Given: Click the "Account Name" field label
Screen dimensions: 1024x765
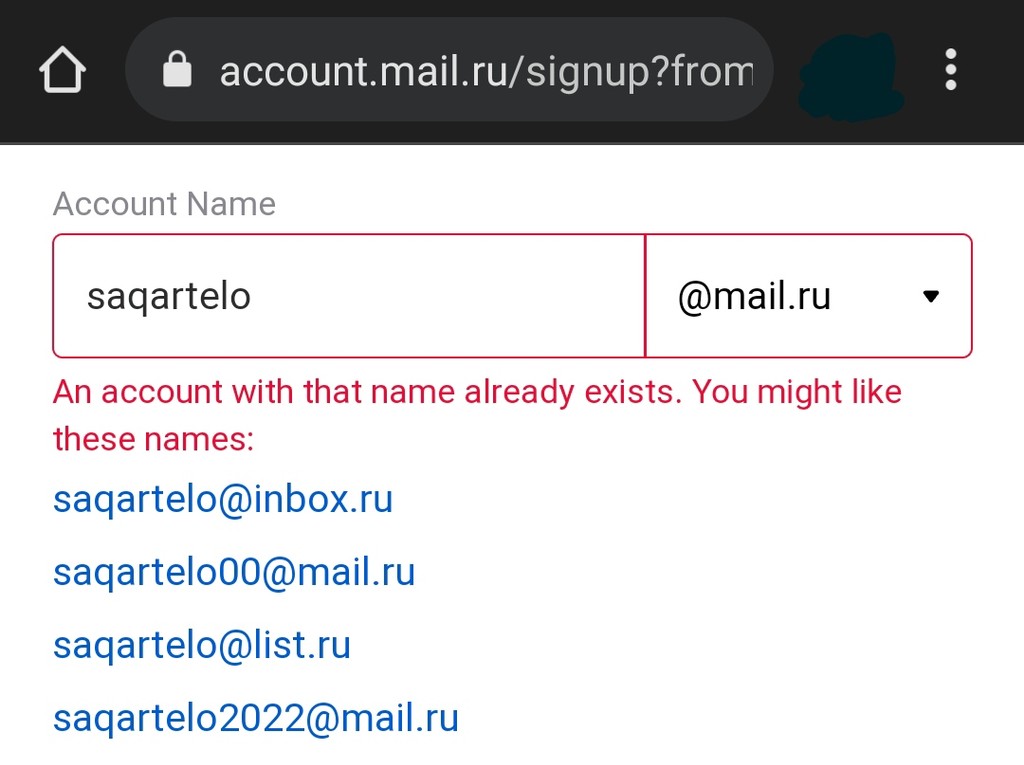Looking at the screenshot, I should 164,204.
